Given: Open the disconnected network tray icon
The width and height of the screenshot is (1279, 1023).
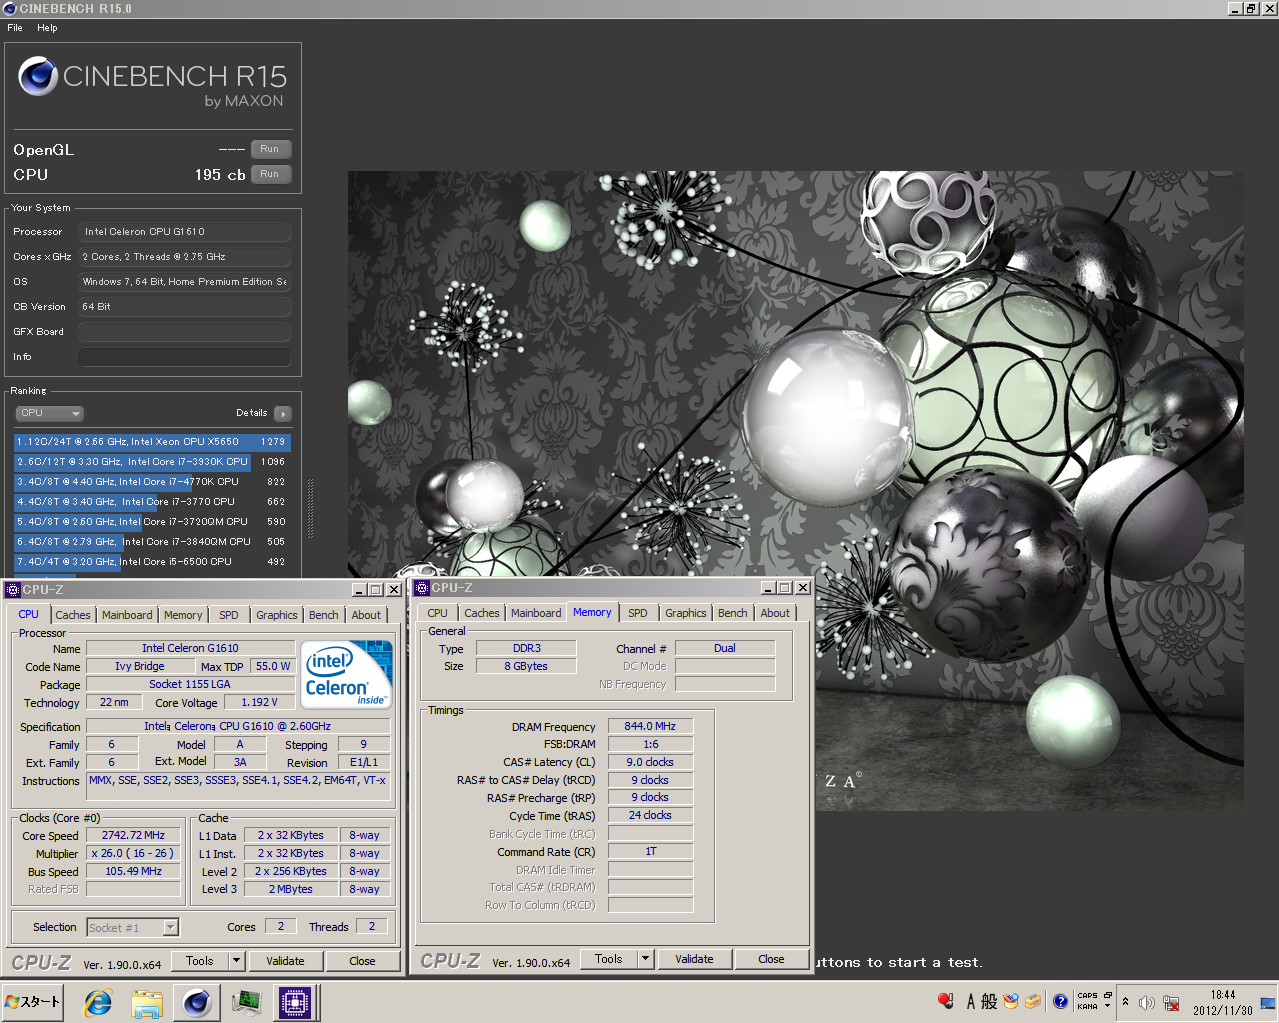Looking at the screenshot, I should coord(1171,1002).
